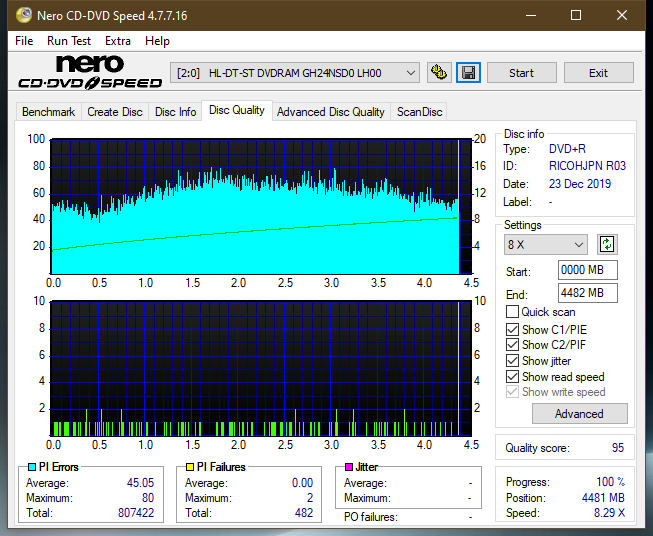Click the Advanced settings button

[x=579, y=414]
